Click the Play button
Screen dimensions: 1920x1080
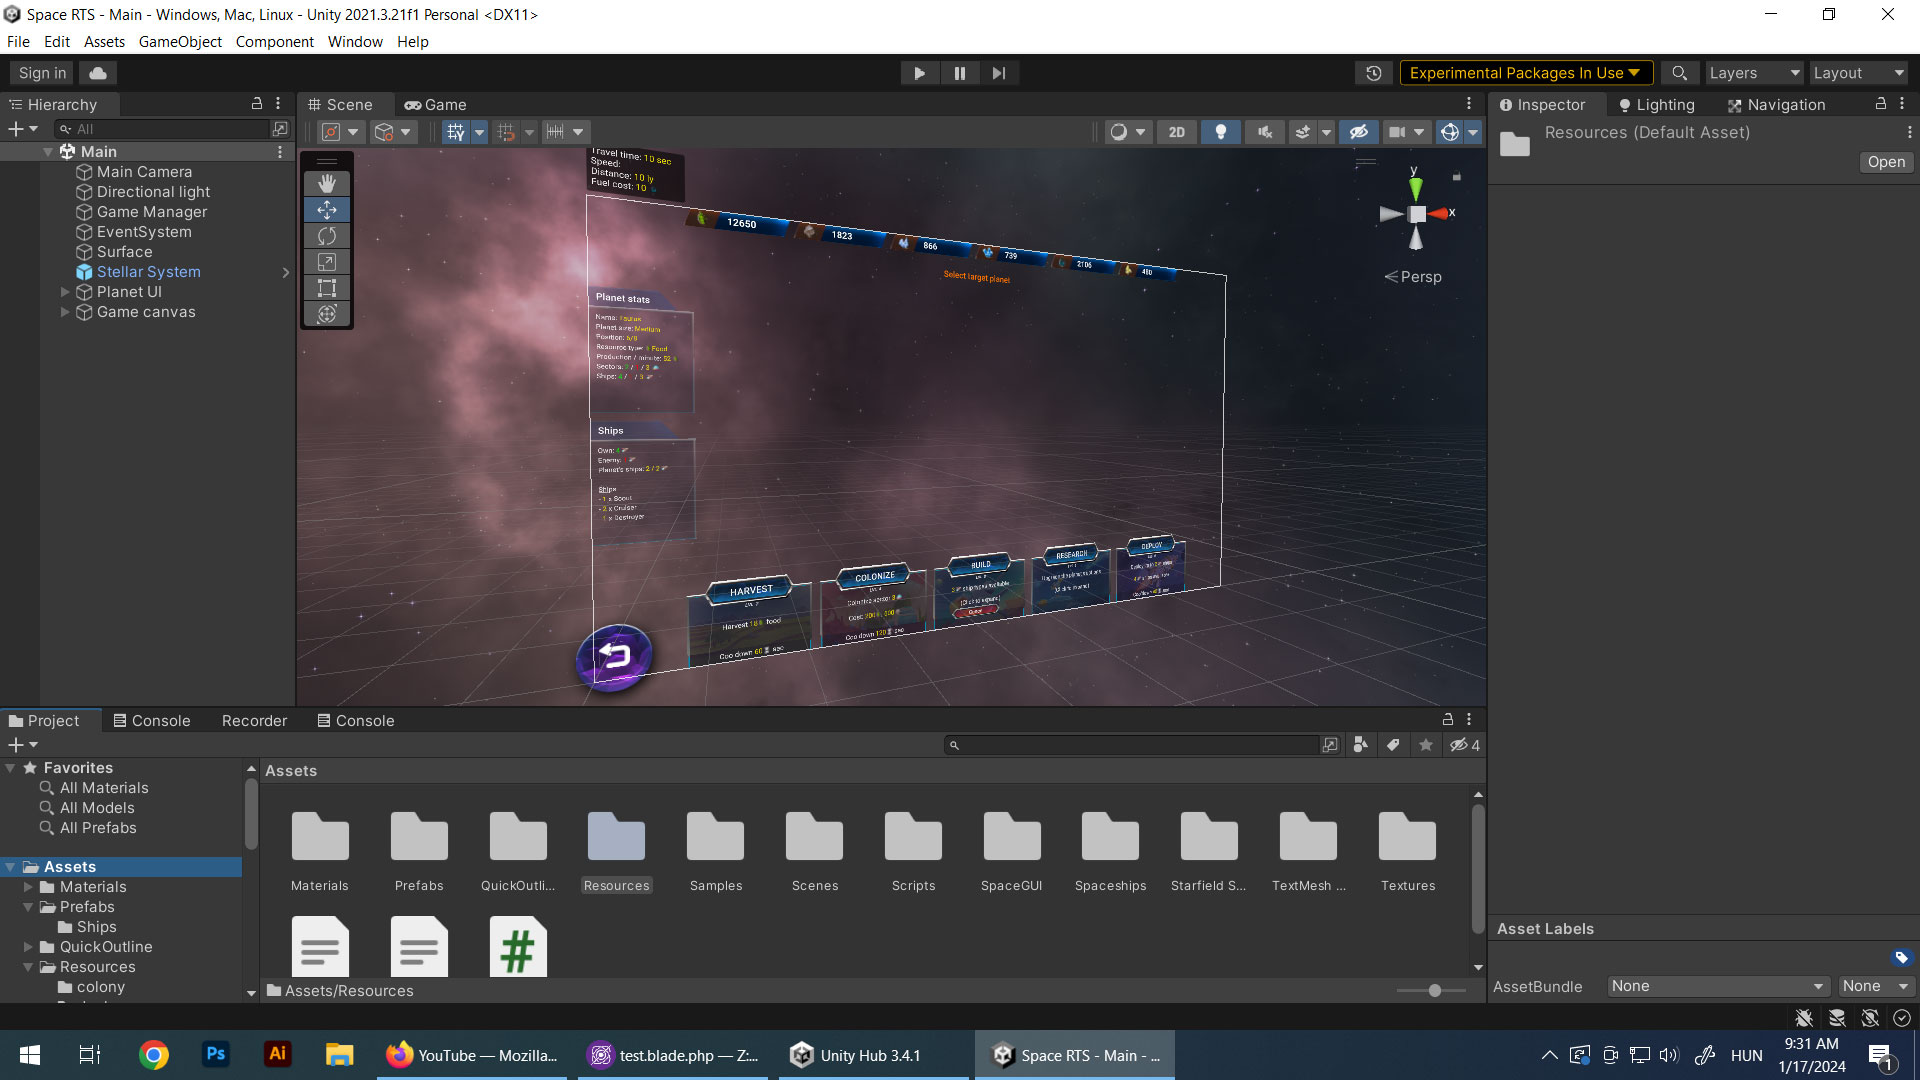tap(919, 73)
